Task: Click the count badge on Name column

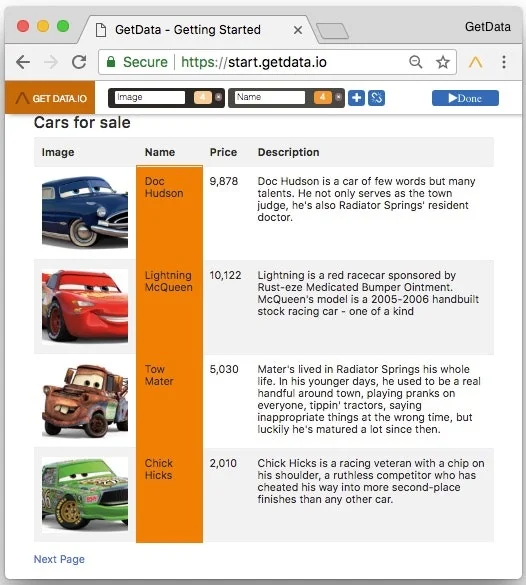Action: pos(323,97)
